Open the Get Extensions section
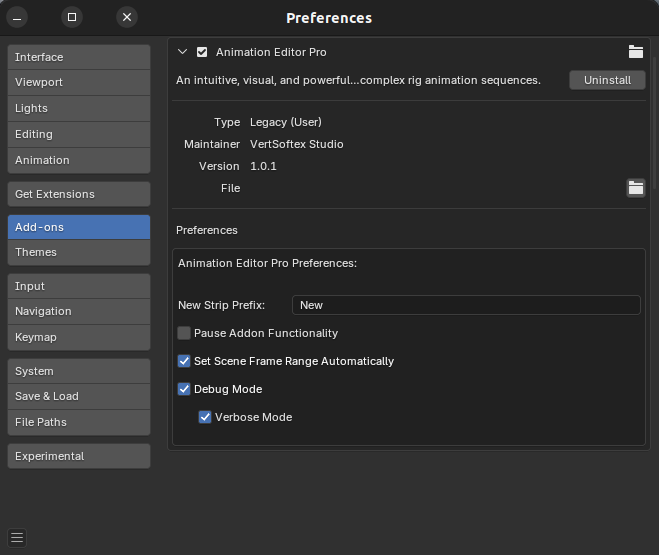Image resolution: width=659 pixels, height=555 pixels. [79, 194]
